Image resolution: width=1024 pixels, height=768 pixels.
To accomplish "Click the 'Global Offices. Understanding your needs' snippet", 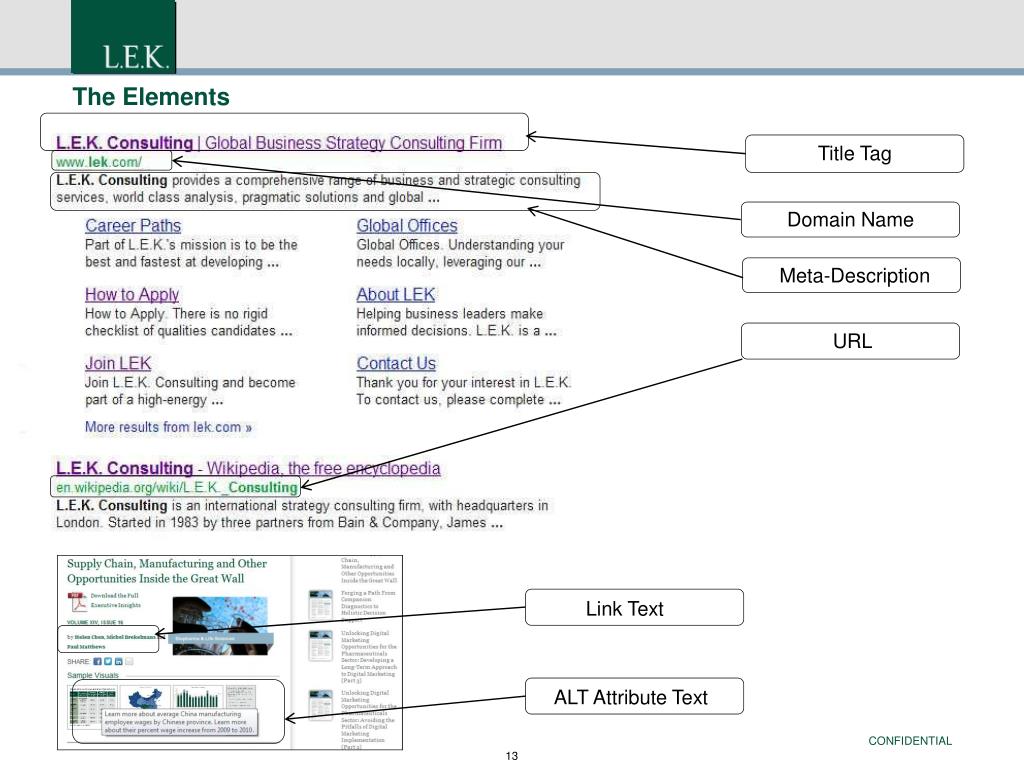I will point(460,253).
